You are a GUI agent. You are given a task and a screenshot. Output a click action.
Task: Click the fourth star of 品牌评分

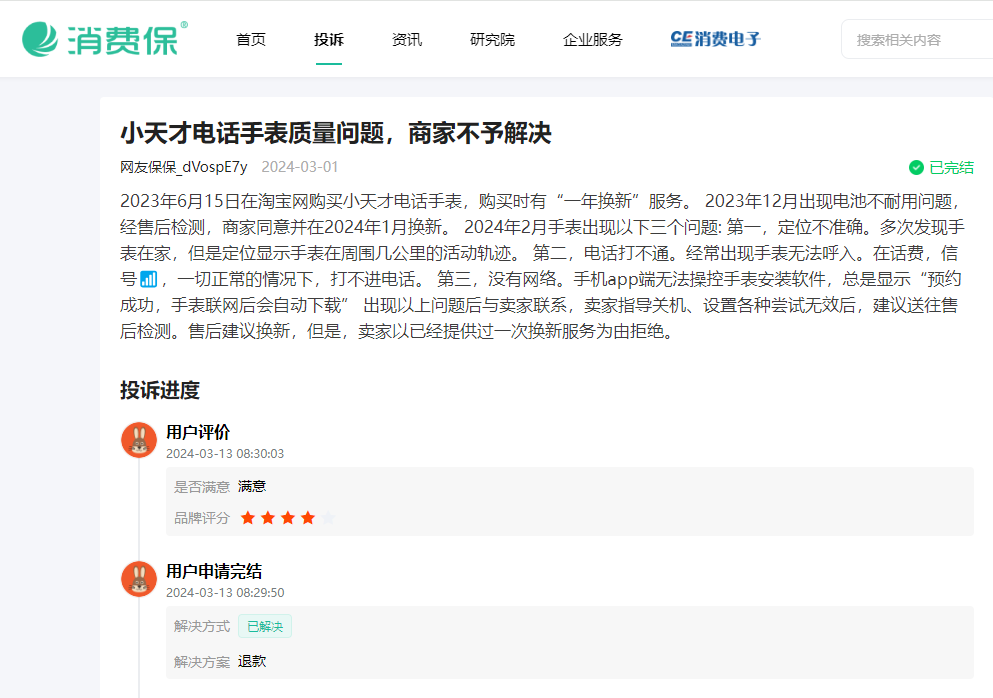point(308,518)
